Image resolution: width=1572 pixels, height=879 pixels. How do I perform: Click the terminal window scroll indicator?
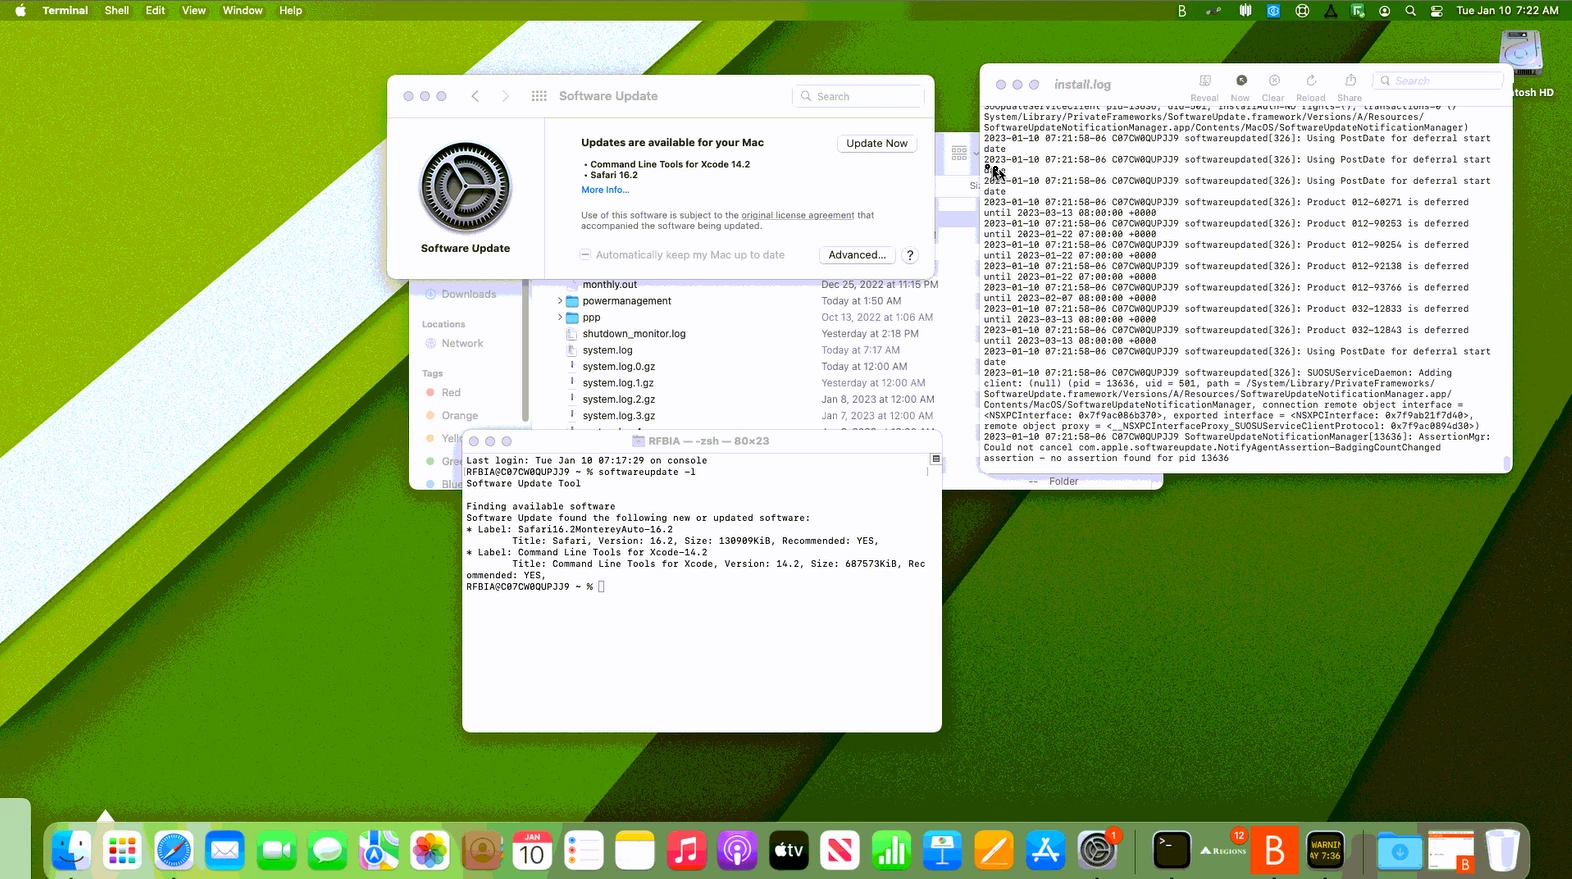[x=936, y=459]
